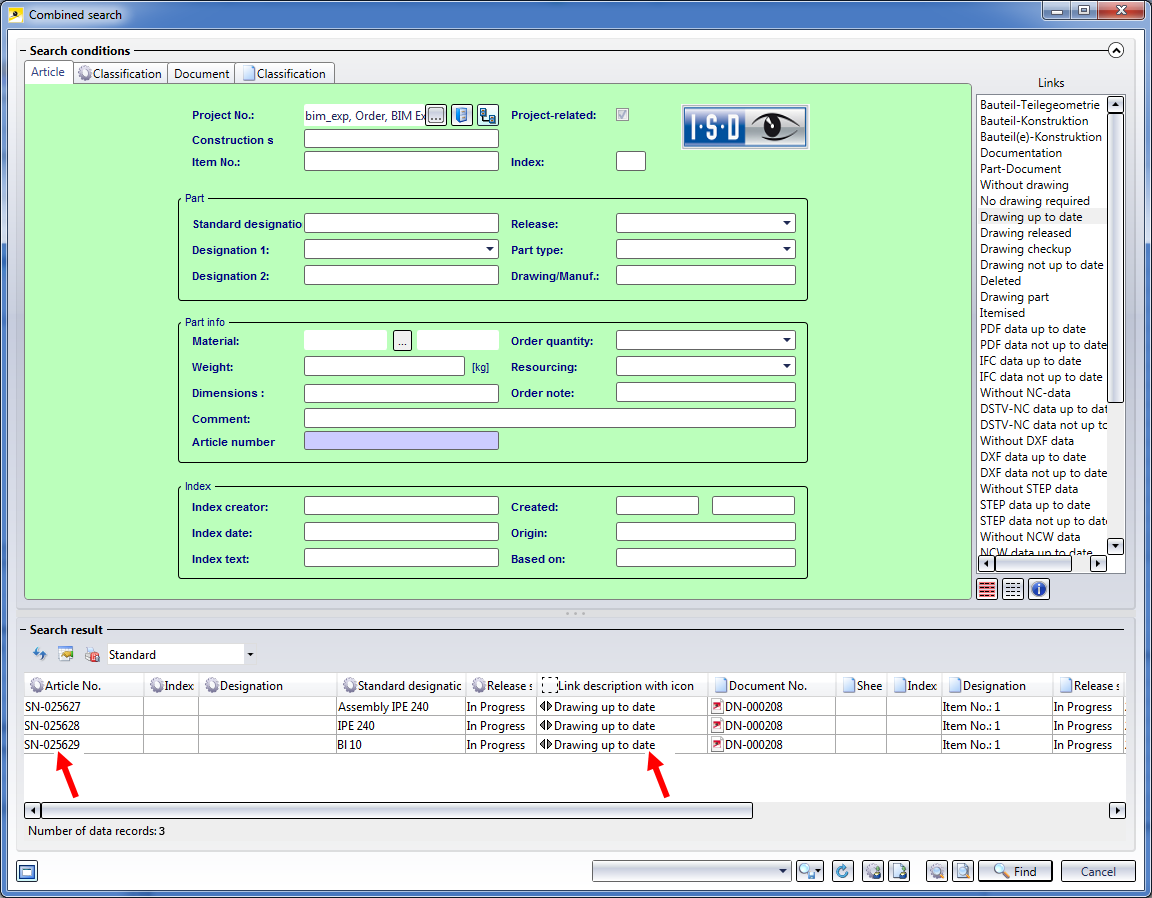Select the Article tab
The height and width of the screenshot is (898, 1152).
pos(48,72)
